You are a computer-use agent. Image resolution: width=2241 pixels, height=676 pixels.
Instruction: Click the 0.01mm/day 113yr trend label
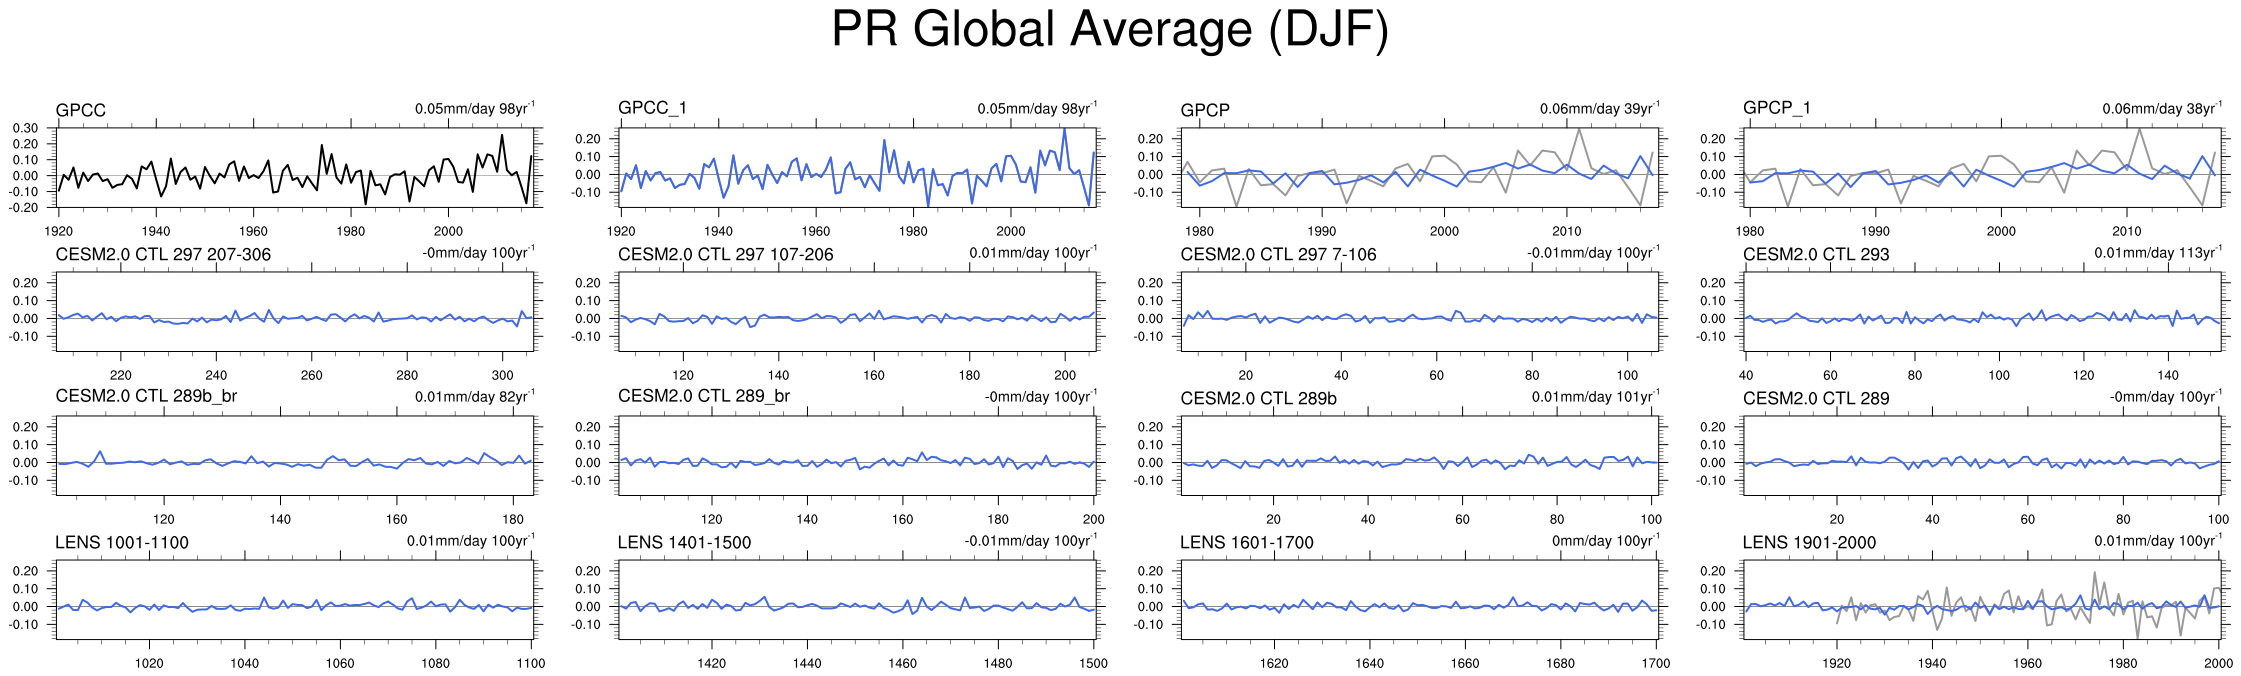coord(2157,253)
